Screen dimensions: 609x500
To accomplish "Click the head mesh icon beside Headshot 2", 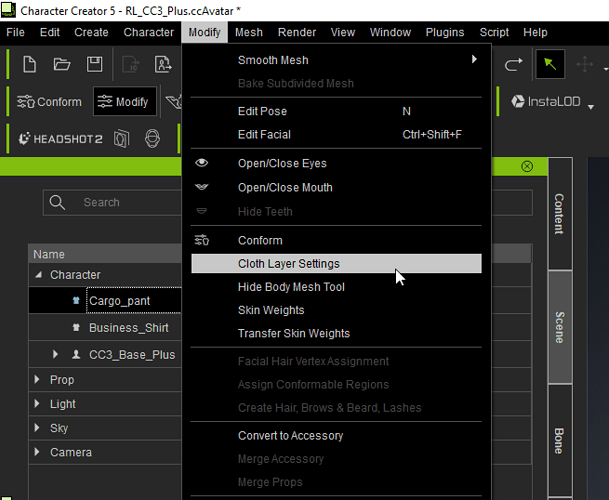I will (152, 139).
